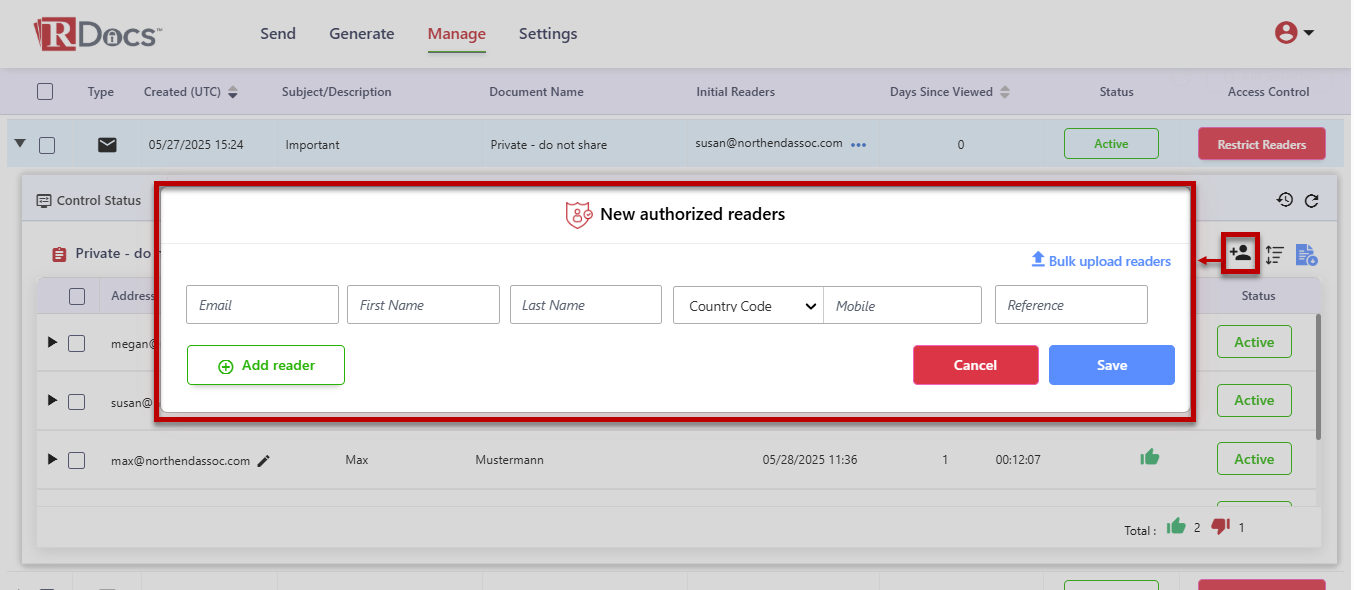Open the Country Code dropdown

point(749,305)
